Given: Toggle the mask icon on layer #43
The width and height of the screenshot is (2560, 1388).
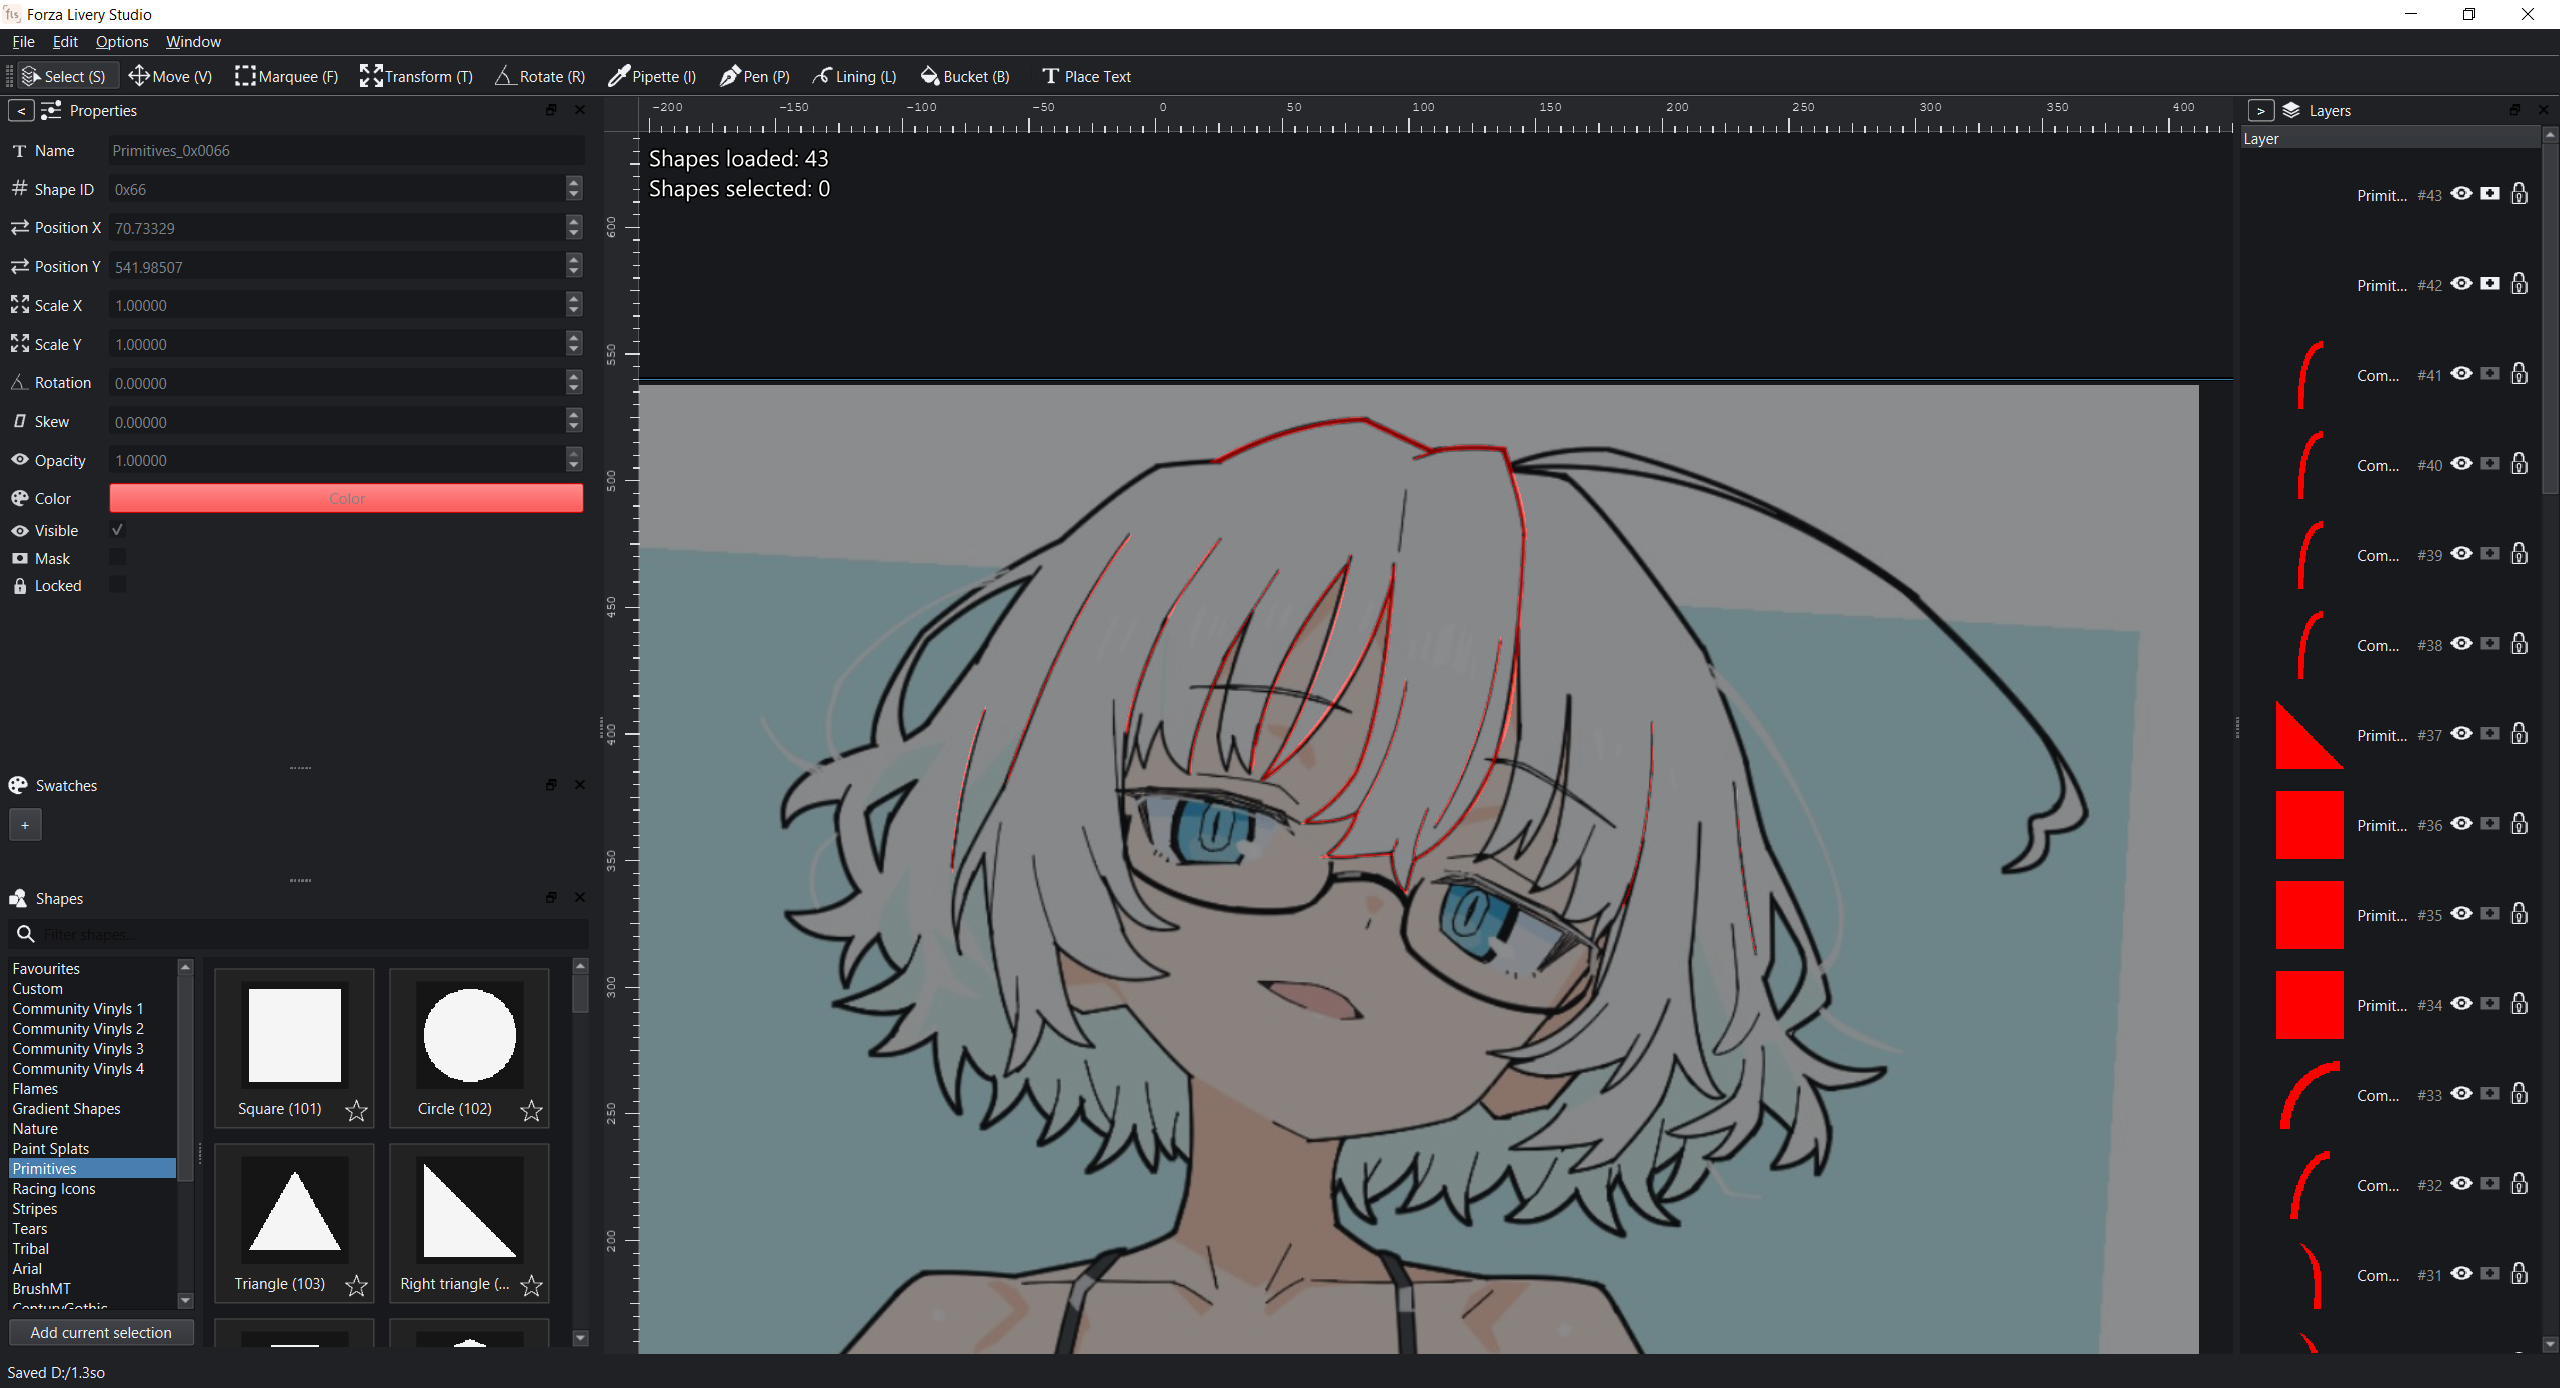Looking at the screenshot, I should [x=2490, y=194].
